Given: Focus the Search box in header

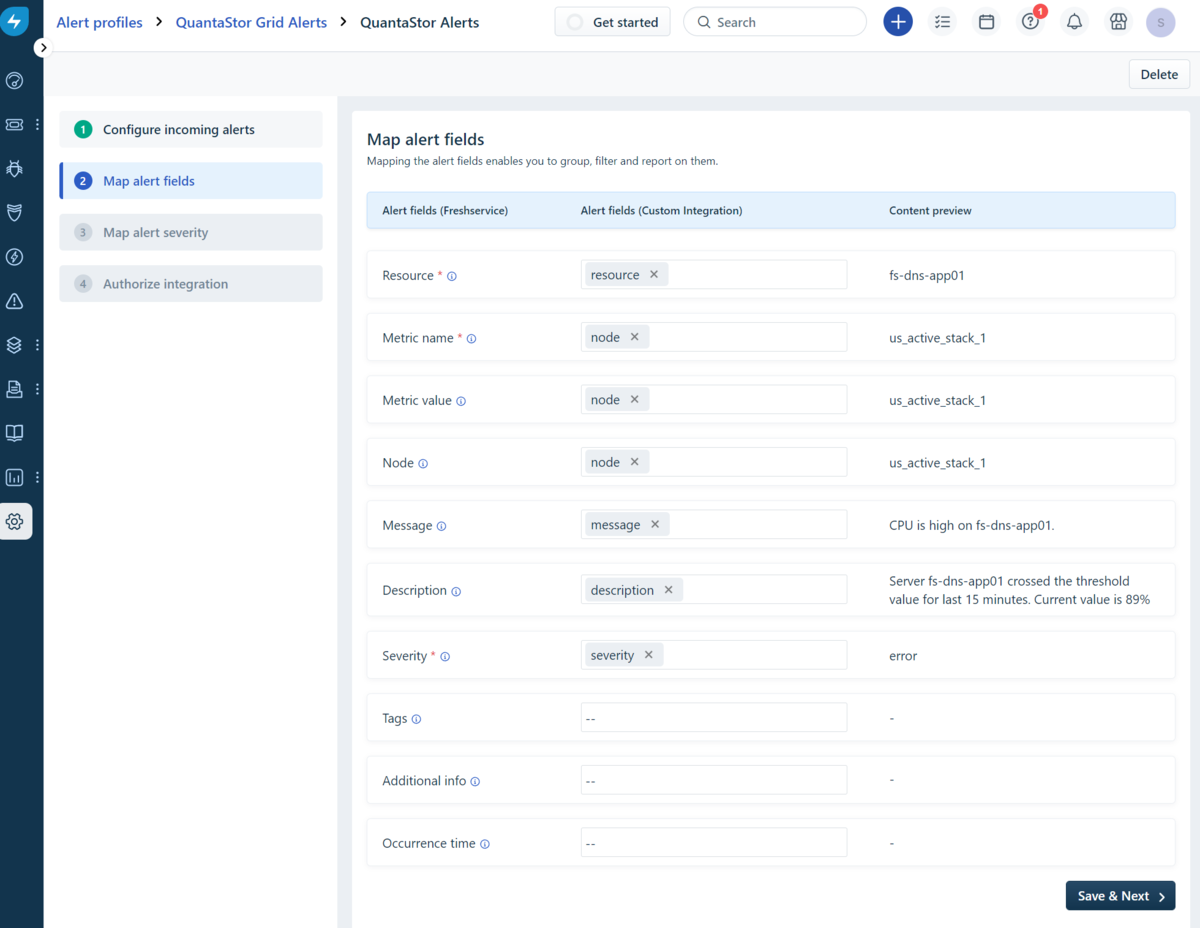Looking at the screenshot, I should tap(775, 22).
